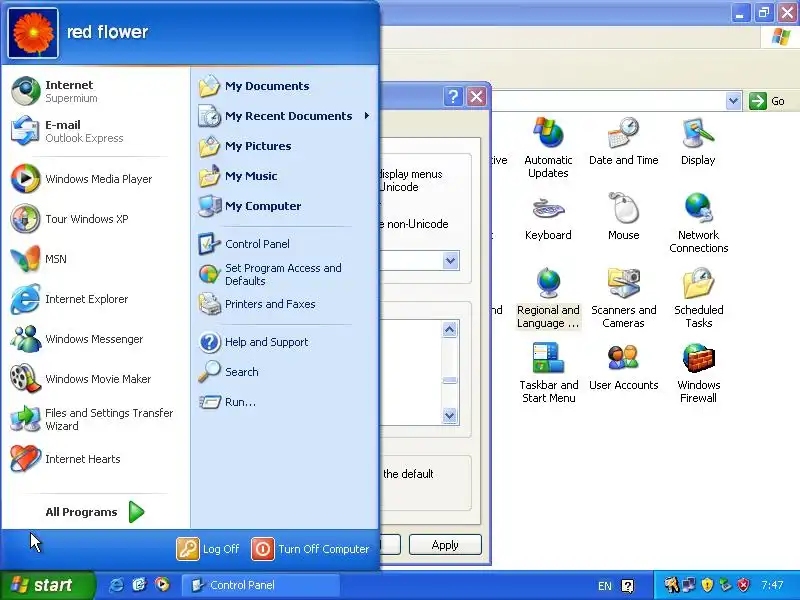Click the clock showing 7:47
800x600 pixels.
772,585
